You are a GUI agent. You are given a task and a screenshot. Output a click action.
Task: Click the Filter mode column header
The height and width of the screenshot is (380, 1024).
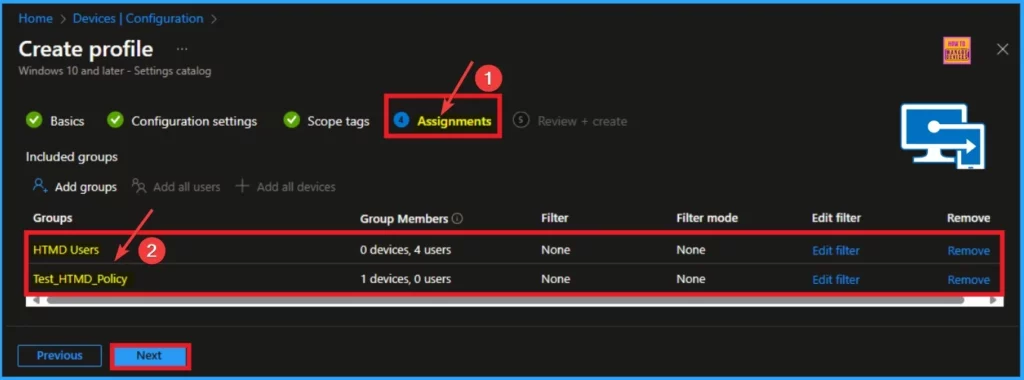click(x=707, y=218)
